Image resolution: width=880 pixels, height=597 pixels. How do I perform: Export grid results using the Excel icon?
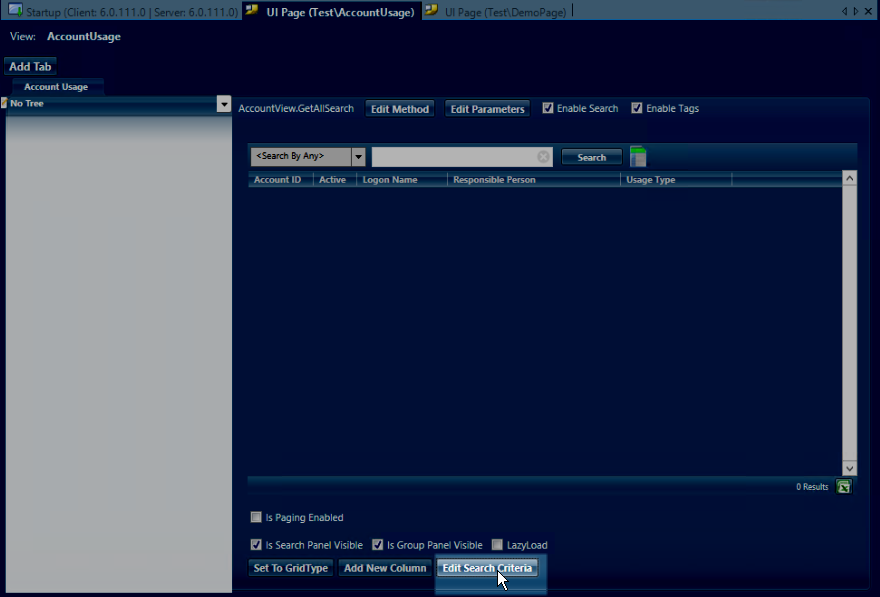843,486
